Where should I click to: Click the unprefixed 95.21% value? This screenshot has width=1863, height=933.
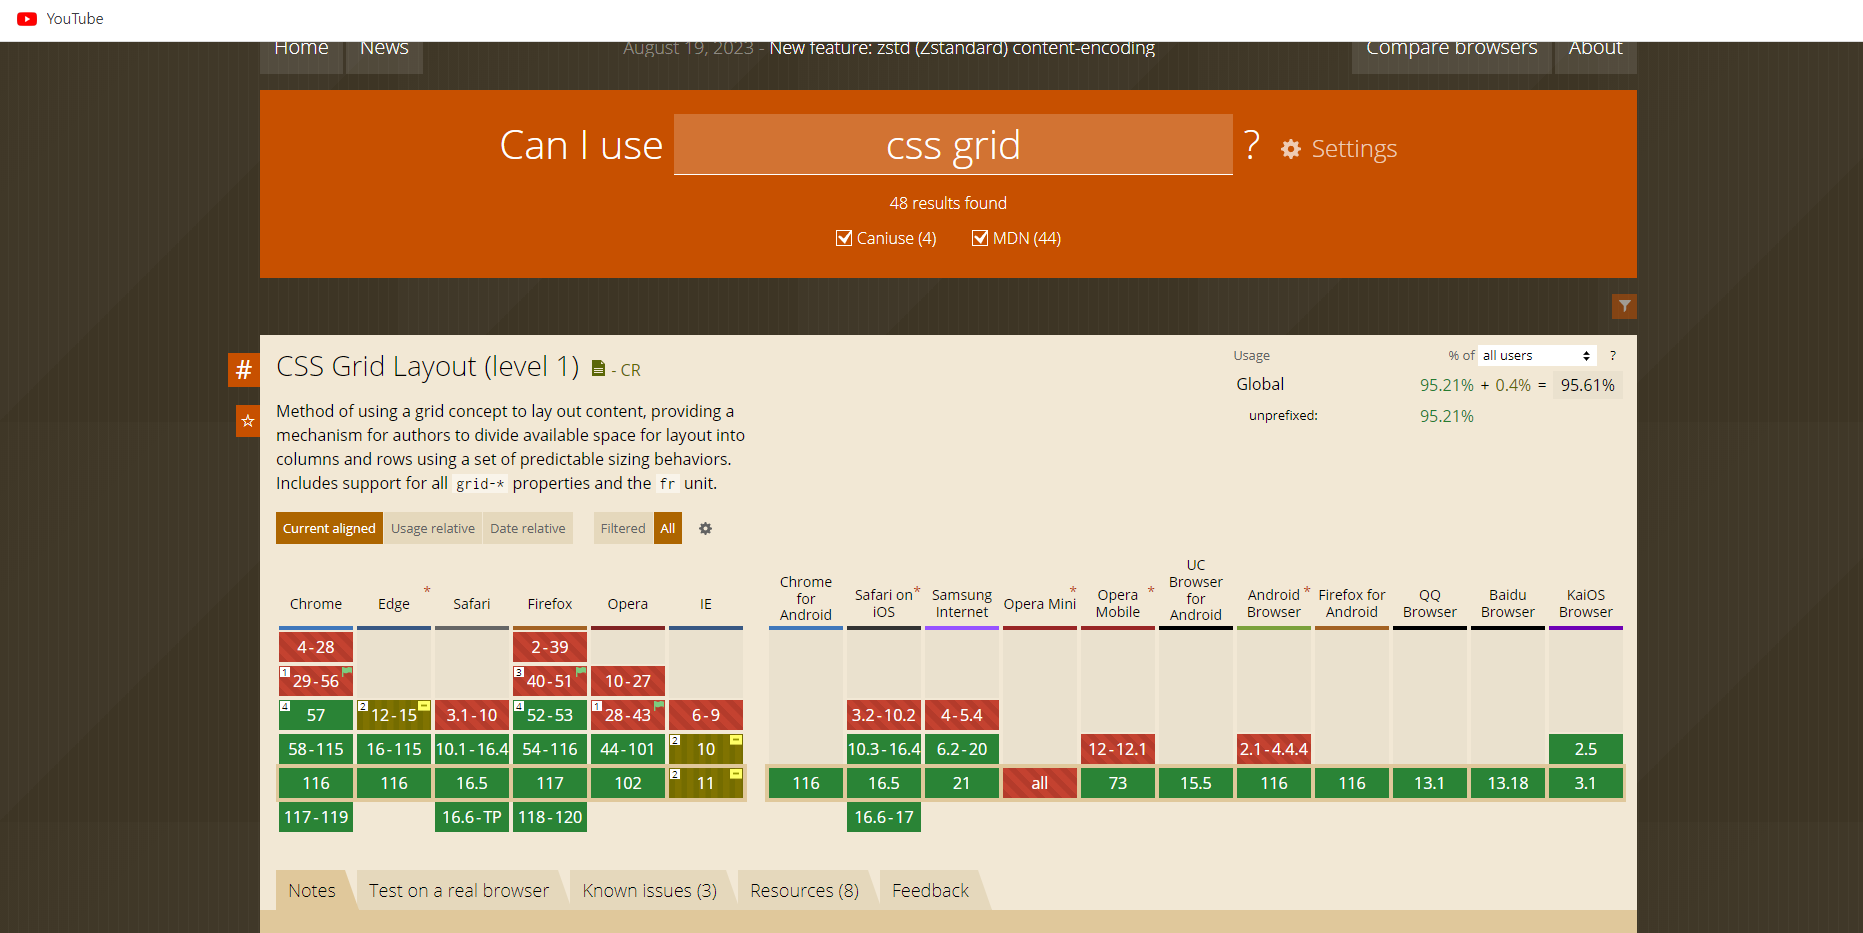1447,416
